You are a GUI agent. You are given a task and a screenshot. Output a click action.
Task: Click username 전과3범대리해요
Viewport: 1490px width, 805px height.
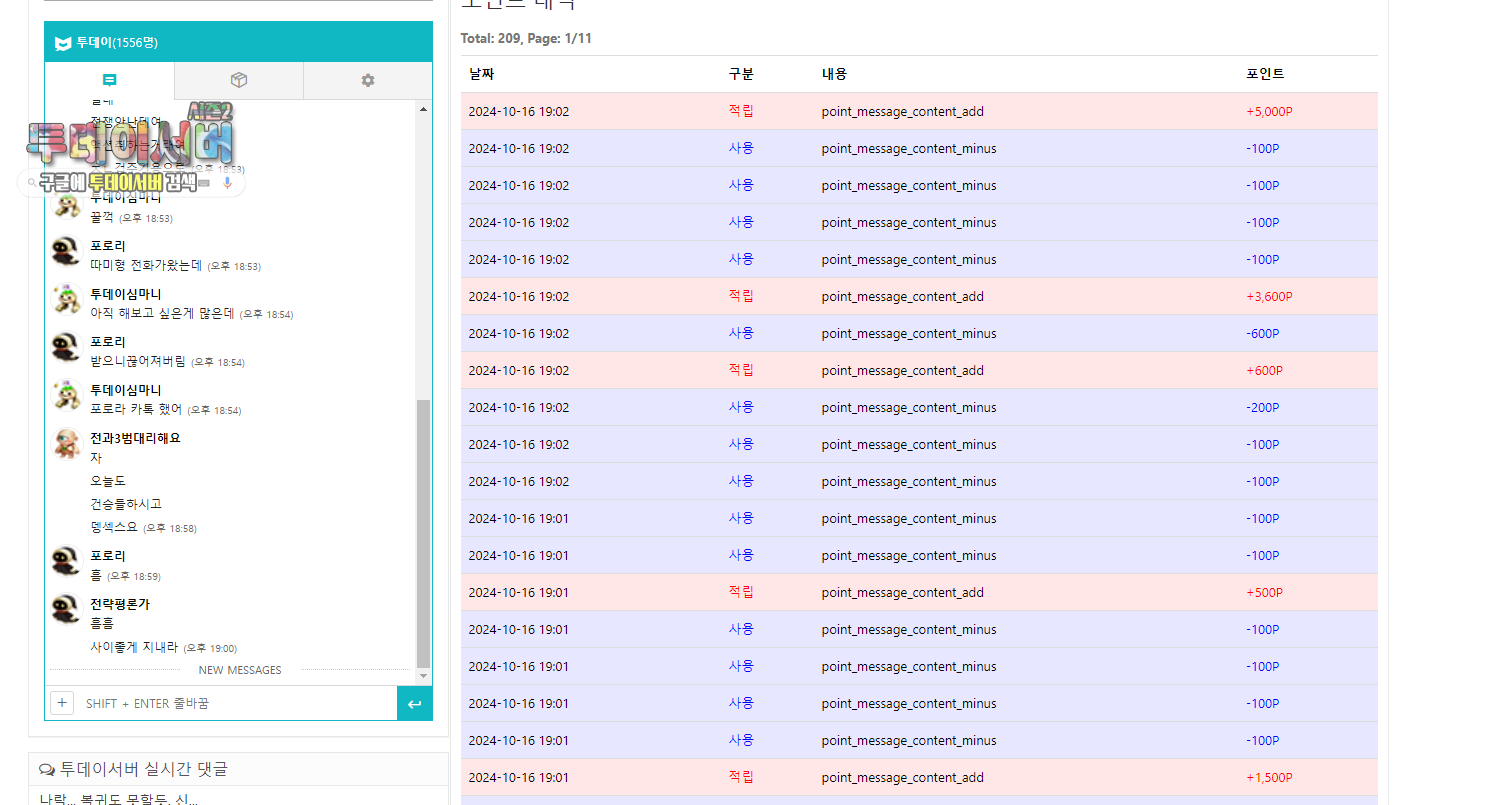pyautogui.click(x=135, y=438)
